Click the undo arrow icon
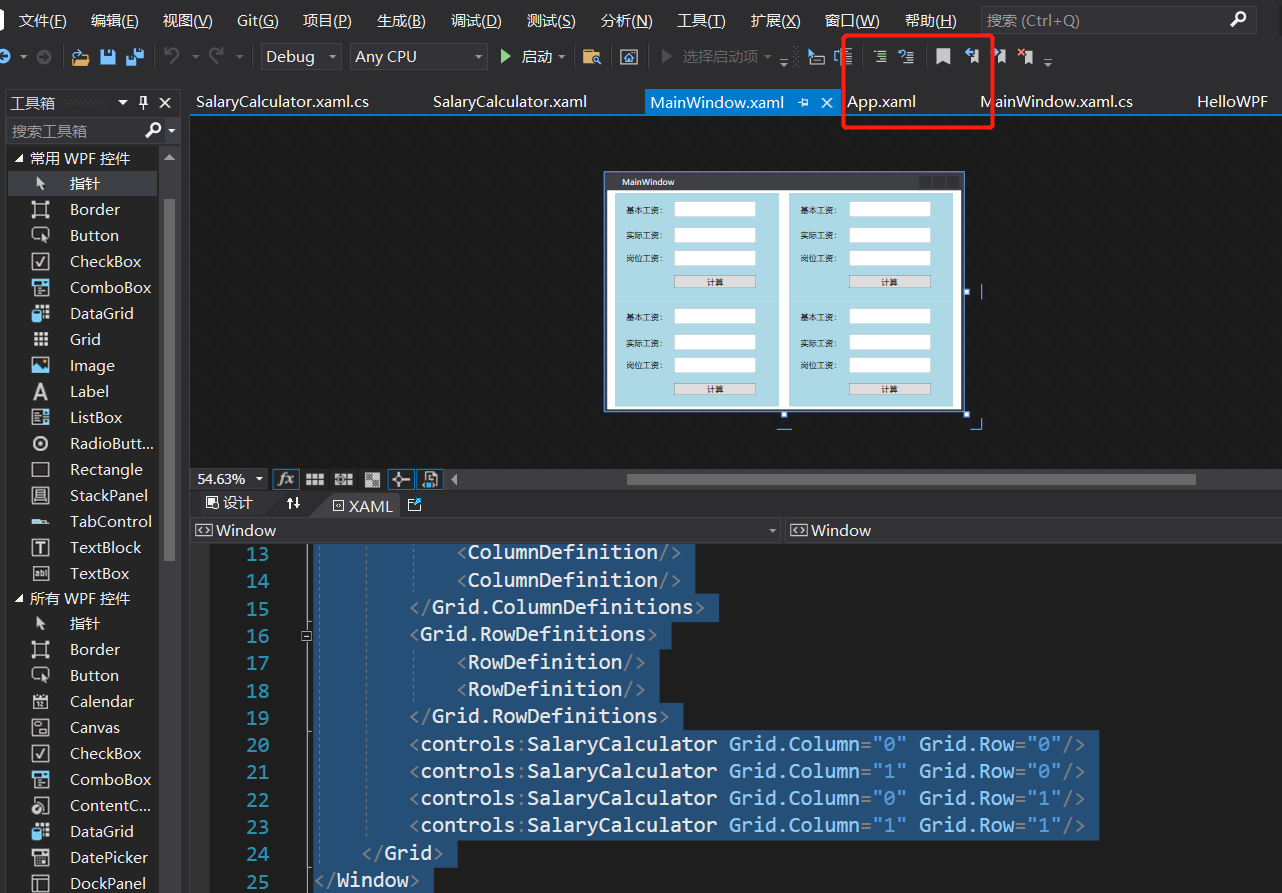Screen dimensions: 1282x893 point(172,56)
